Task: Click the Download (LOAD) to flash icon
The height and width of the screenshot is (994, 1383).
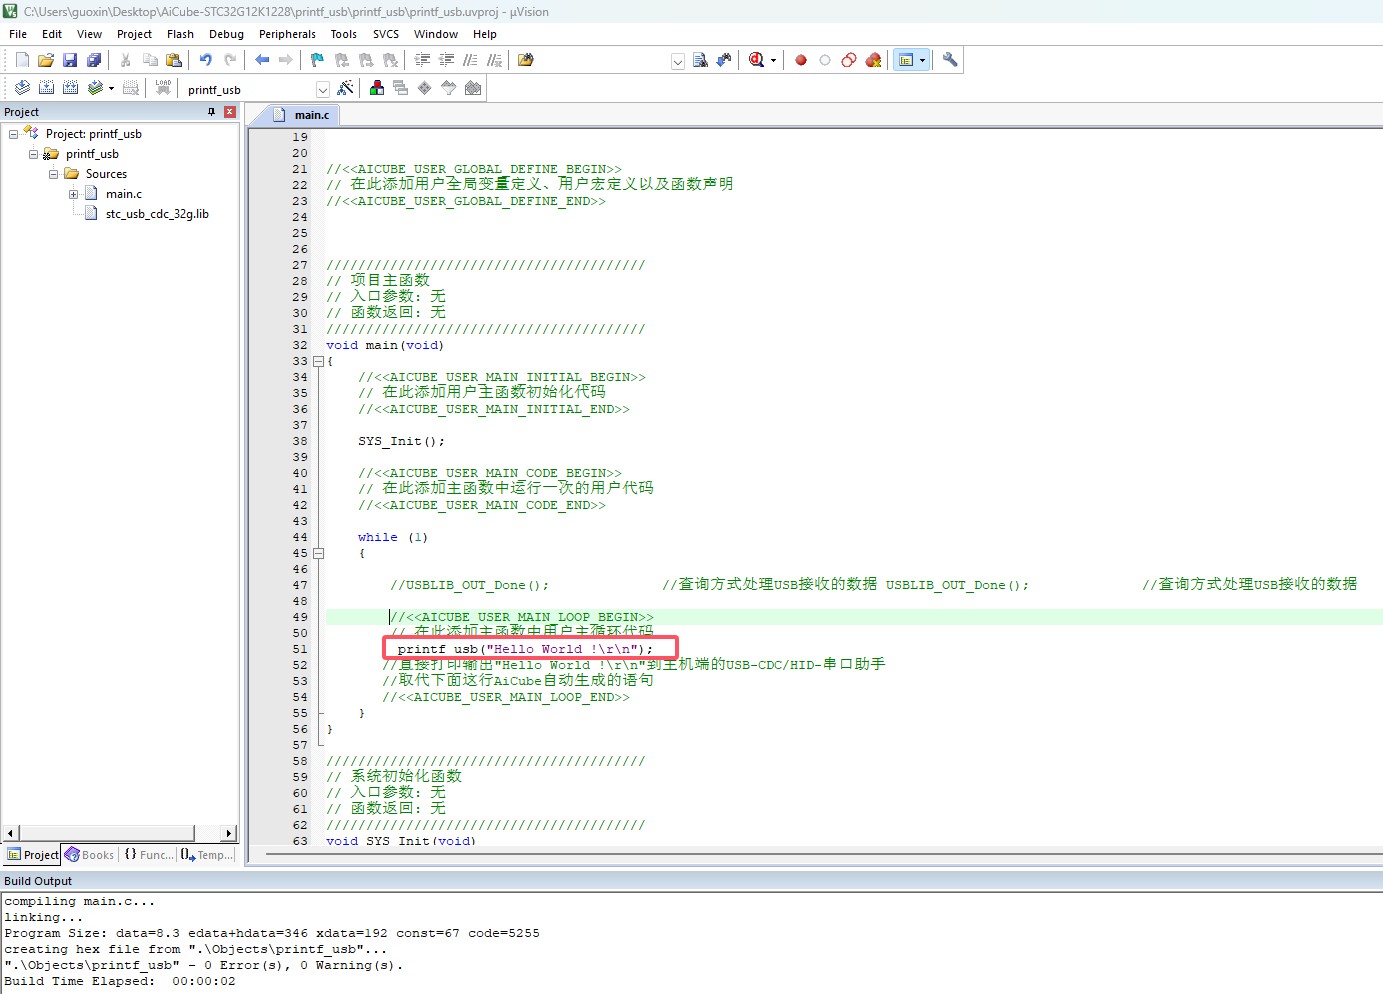Action: pyautogui.click(x=163, y=88)
